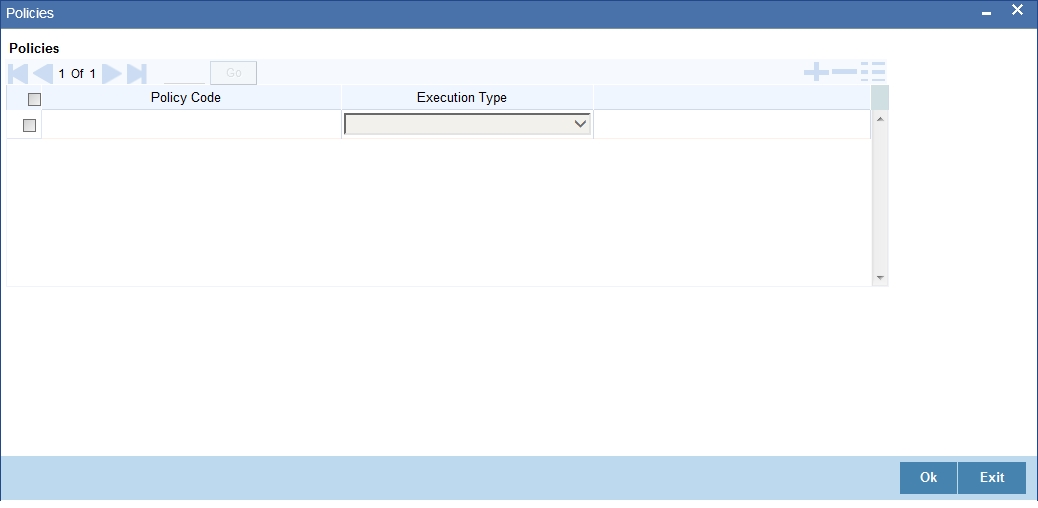
Task: Click the table scrollbar down arrow
Action: [x=880, y=278]
